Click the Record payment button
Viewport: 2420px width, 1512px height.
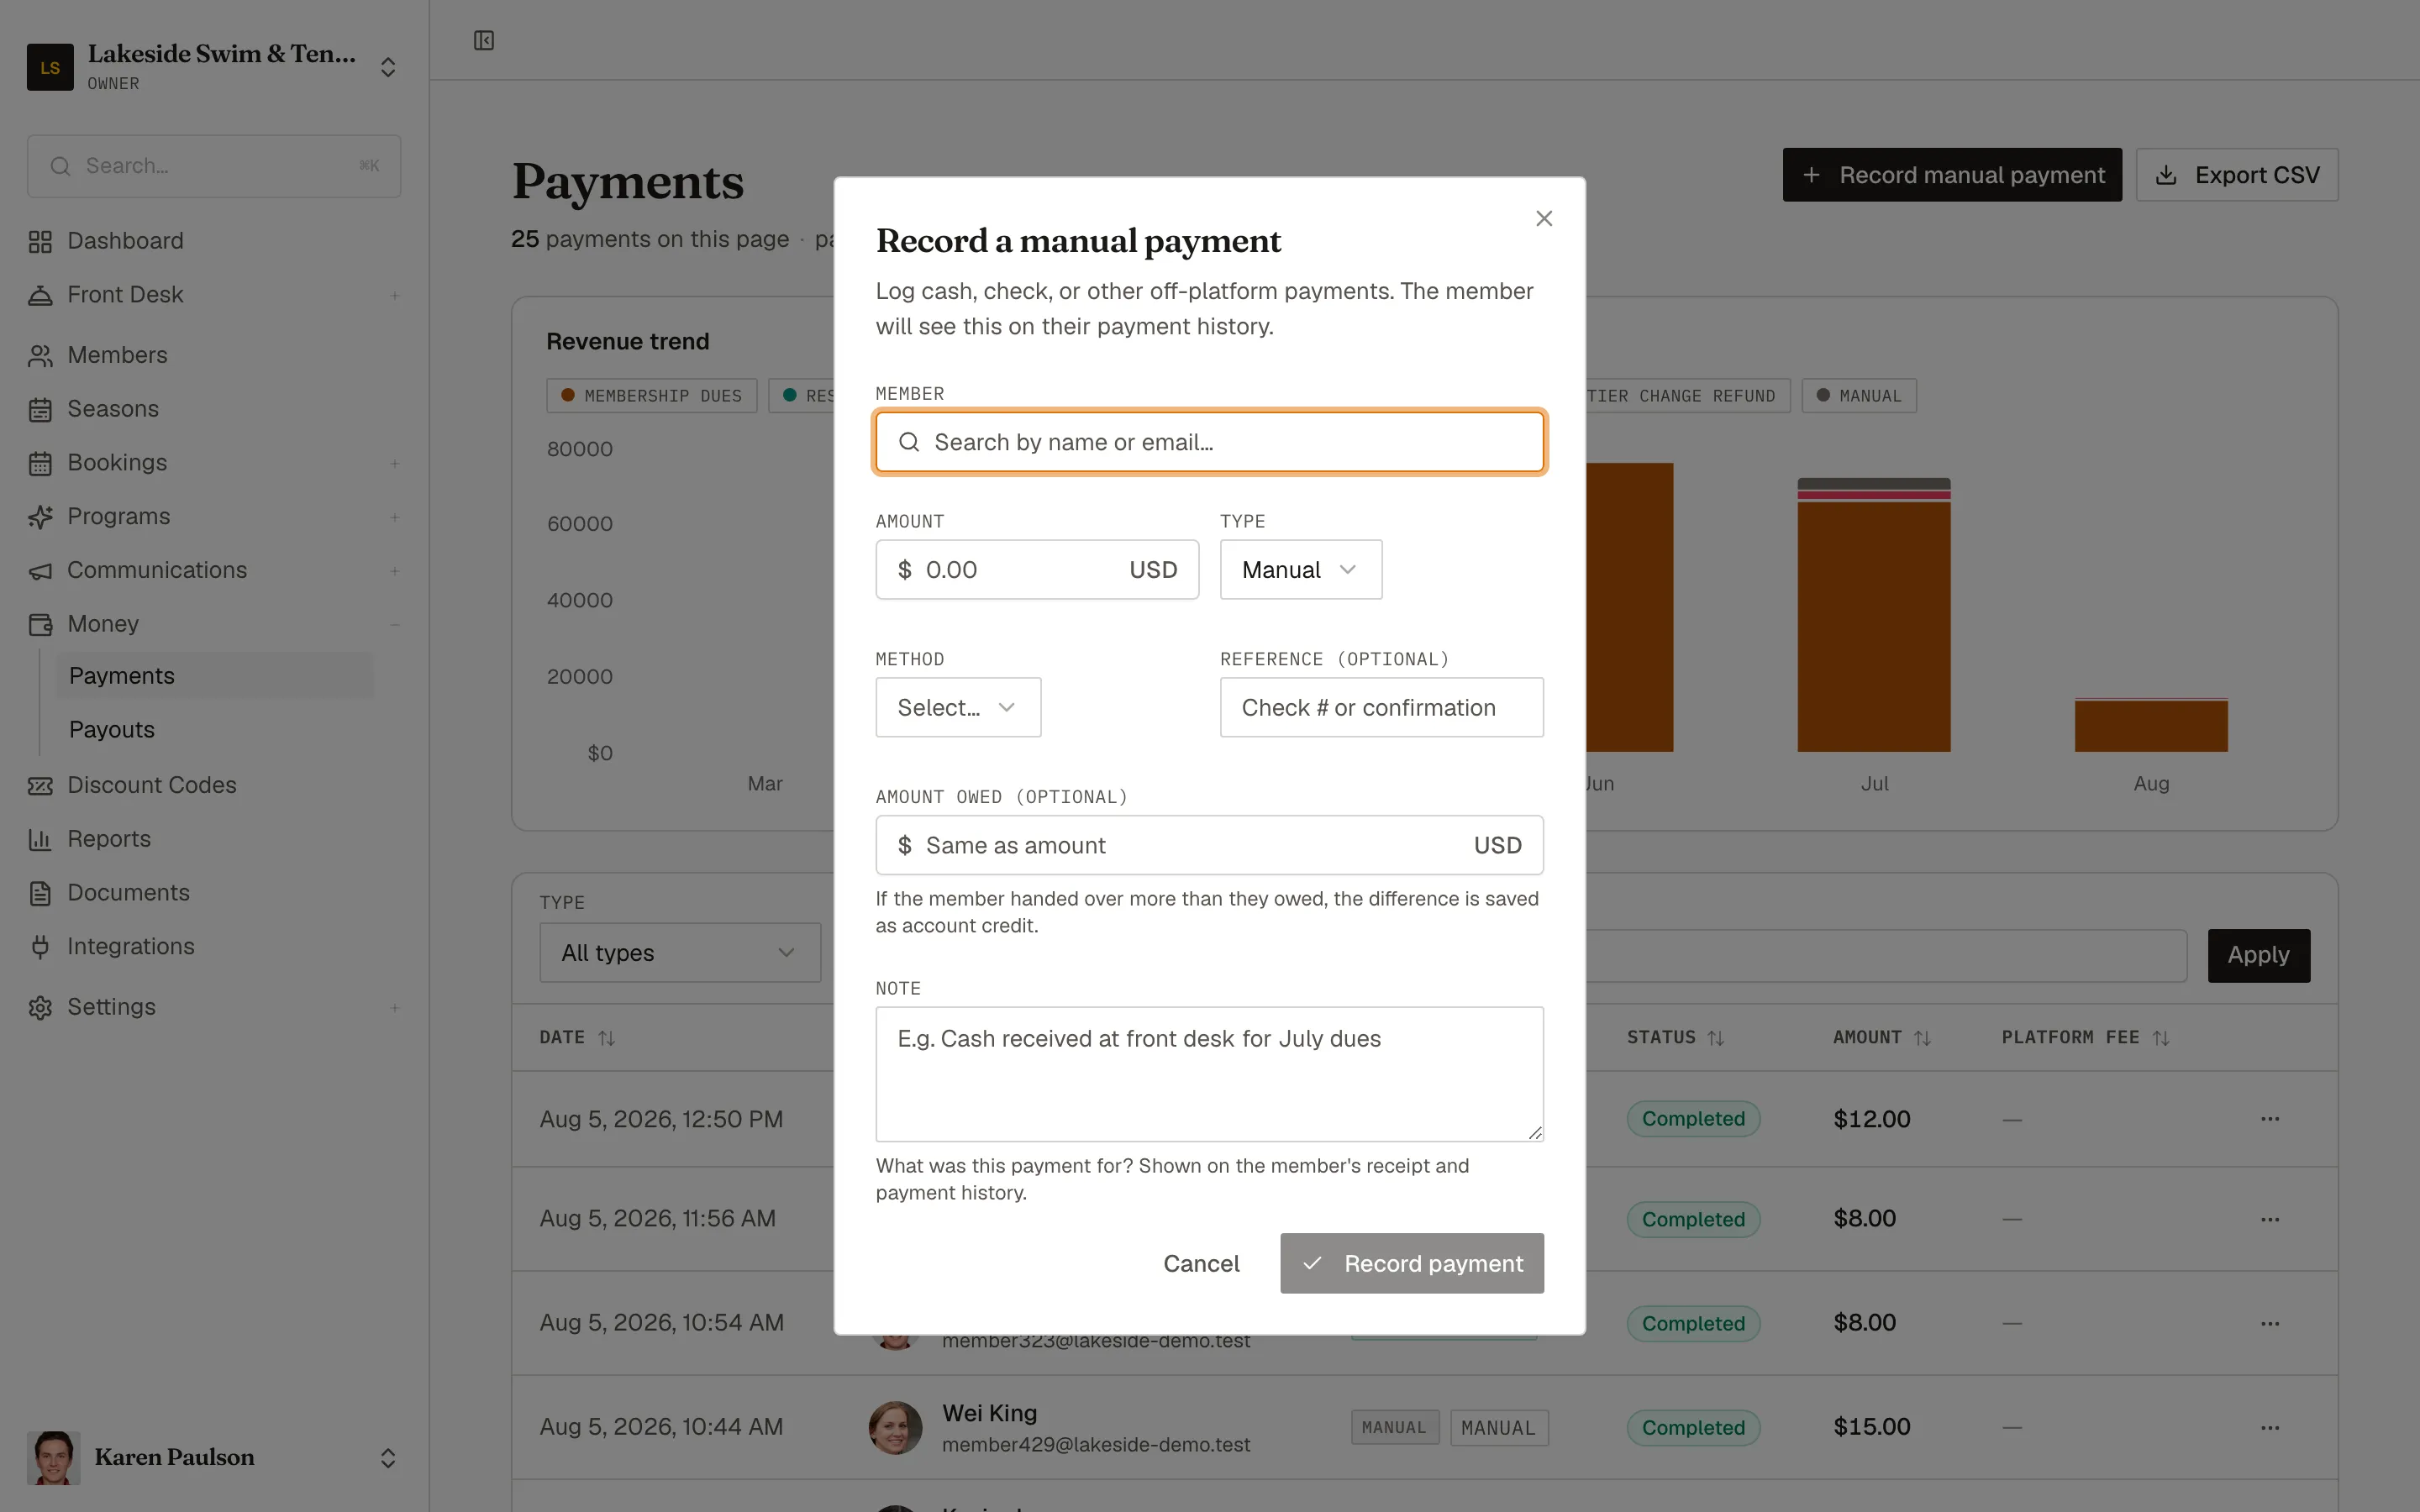(x=1412, y=1263)
